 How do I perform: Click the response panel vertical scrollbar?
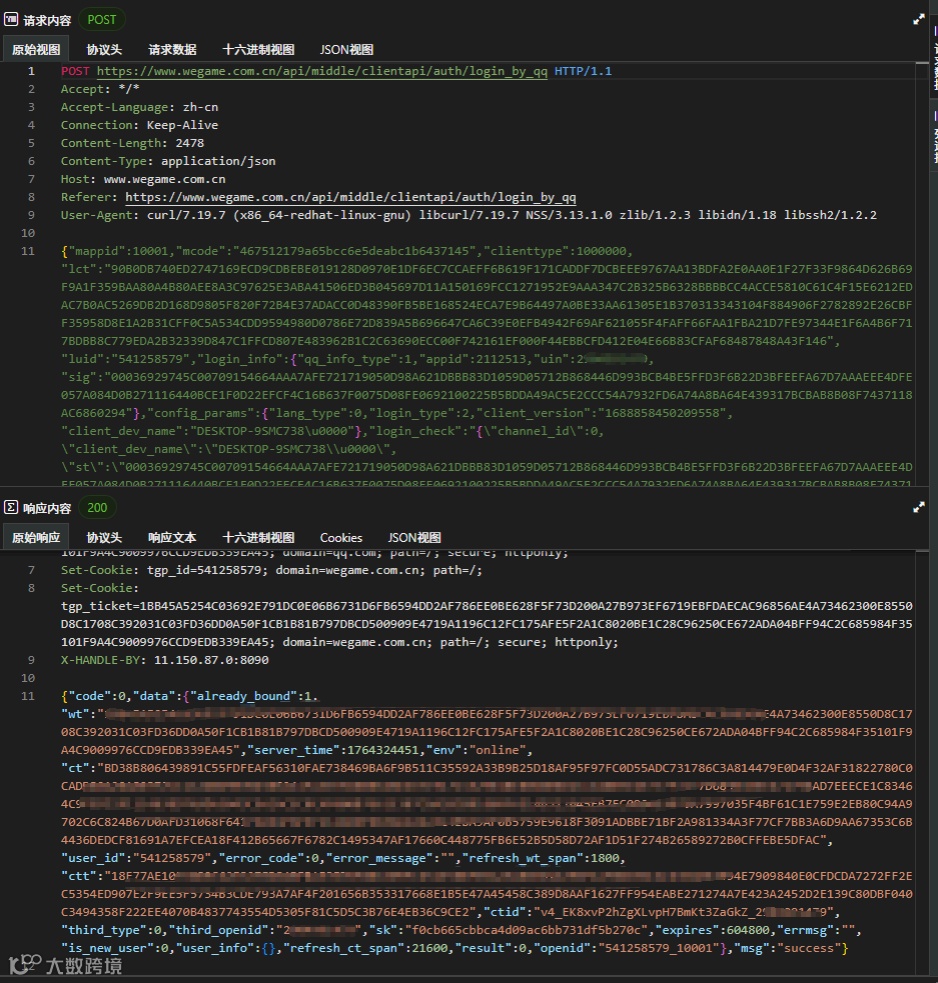point(921,762)
